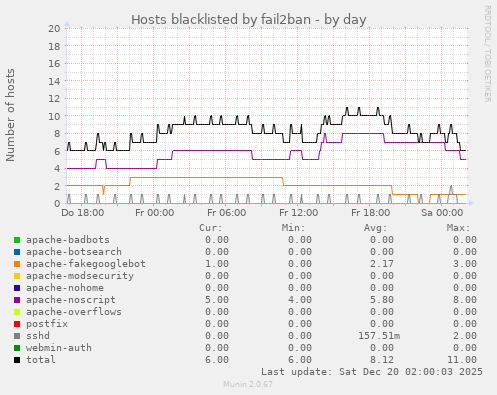Viewport: 497px width, 395px height.
Task: Click the Cur: column header
Action: click(x=211, y=228)
